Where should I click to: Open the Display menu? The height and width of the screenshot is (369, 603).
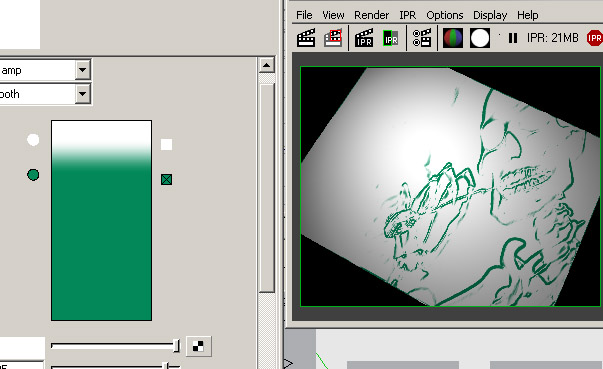click(490, 15)
